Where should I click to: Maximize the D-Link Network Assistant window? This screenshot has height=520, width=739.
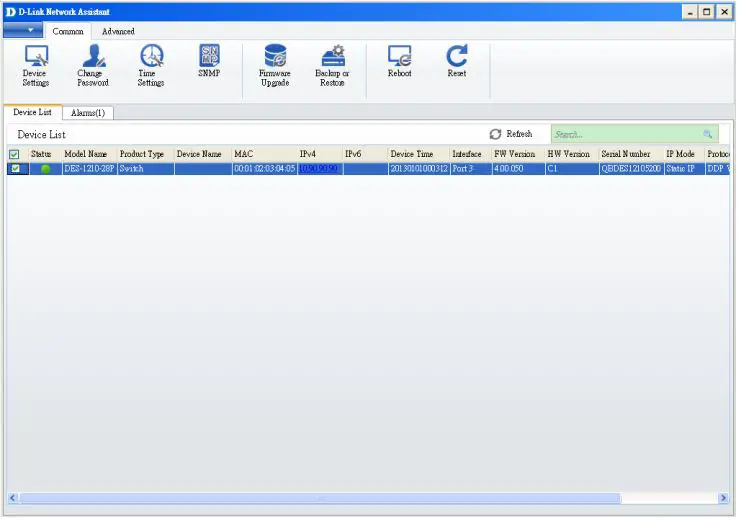tap(706, 12)
